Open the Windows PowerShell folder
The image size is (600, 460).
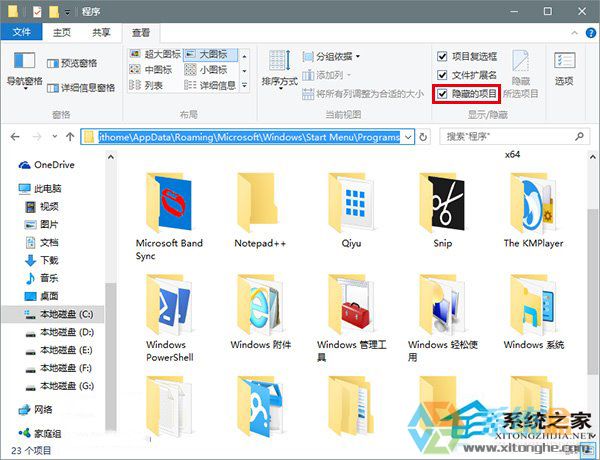[169, 318]
